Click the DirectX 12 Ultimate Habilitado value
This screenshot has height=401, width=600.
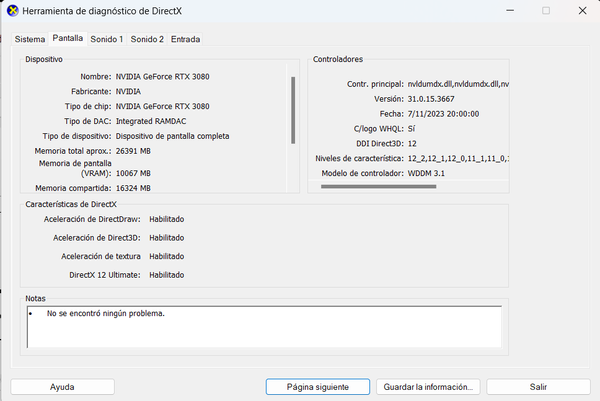point(167,275)
